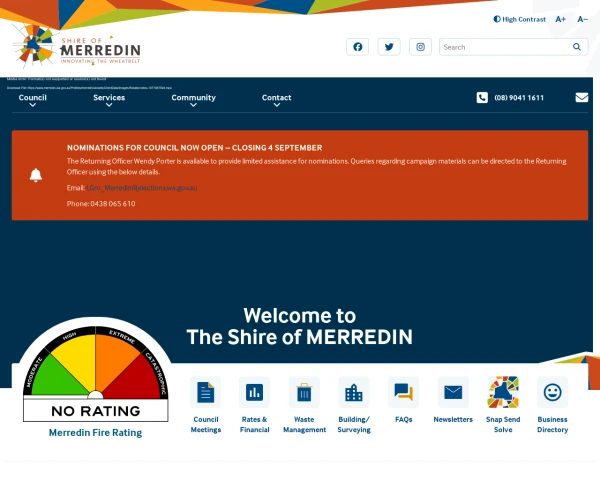The height and width of the screenshot is (480, 600).
Task: Open the Business Directory smiley icon
Action: point(553,392)
